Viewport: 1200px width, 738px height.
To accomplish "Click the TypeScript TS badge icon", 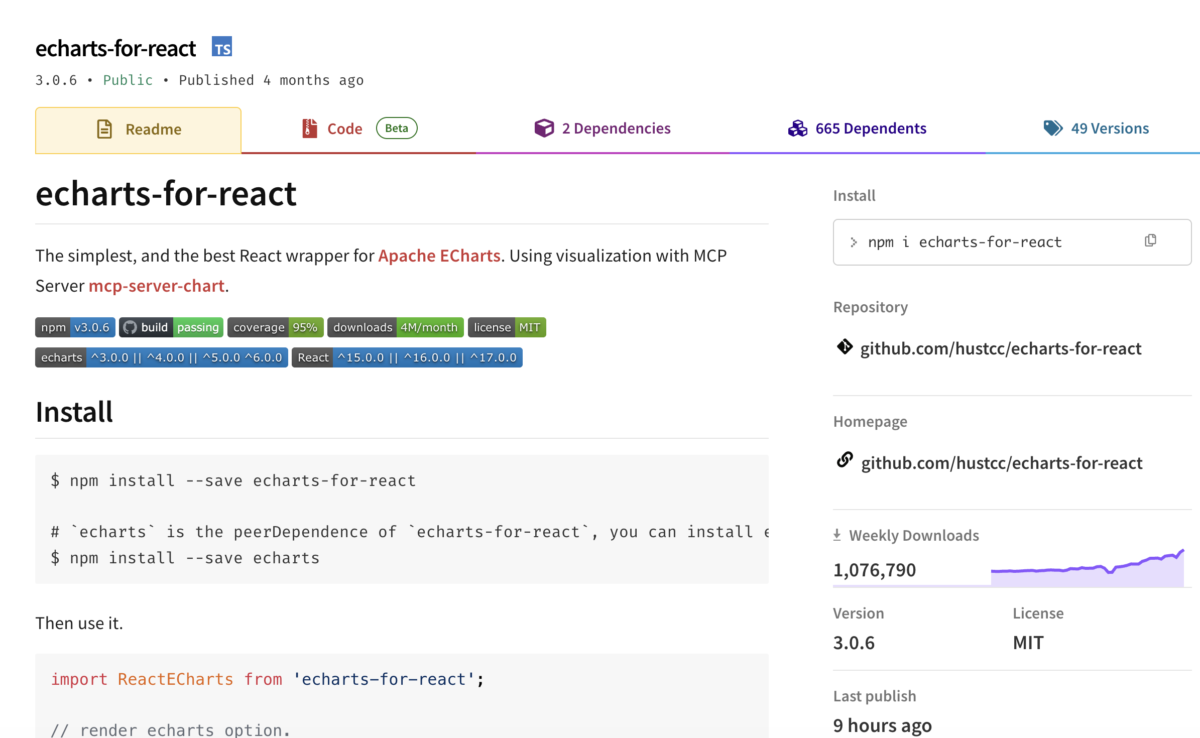I will pos(222,47).
